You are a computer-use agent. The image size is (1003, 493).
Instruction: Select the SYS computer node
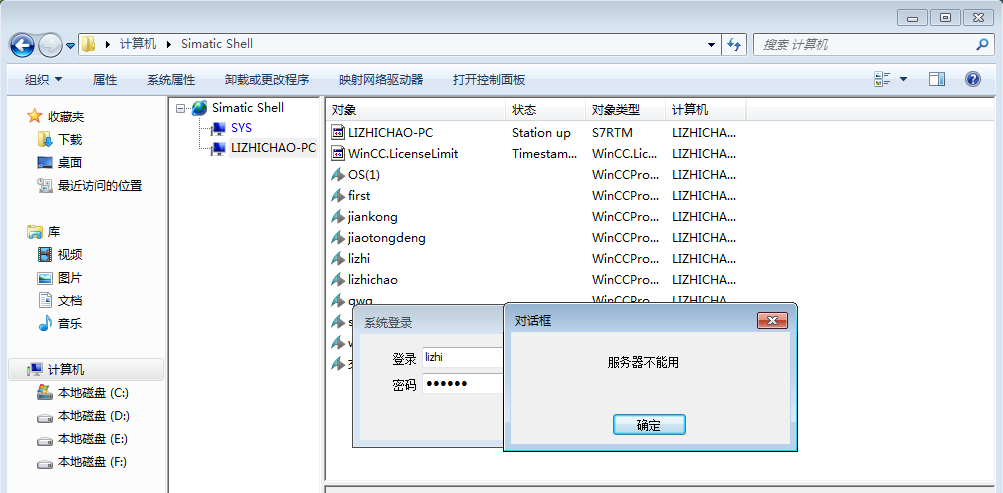coord(242,127)
